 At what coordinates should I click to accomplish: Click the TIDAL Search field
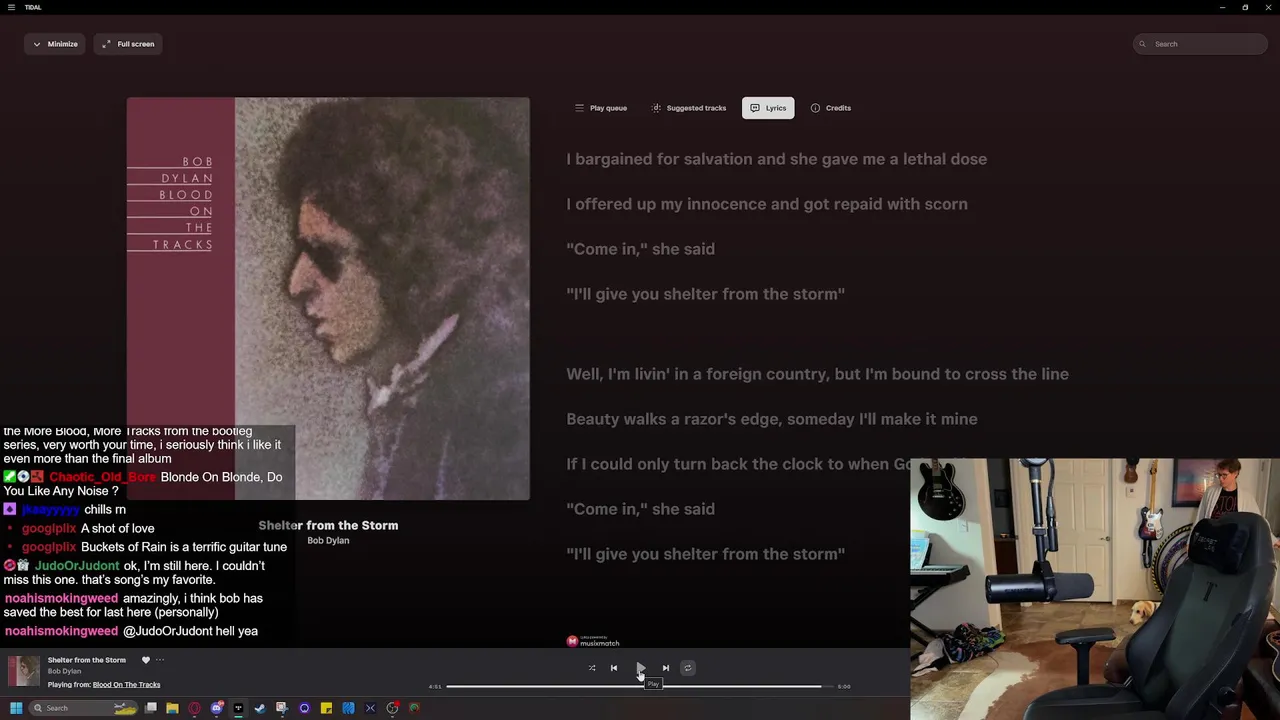pos(1200,44)
